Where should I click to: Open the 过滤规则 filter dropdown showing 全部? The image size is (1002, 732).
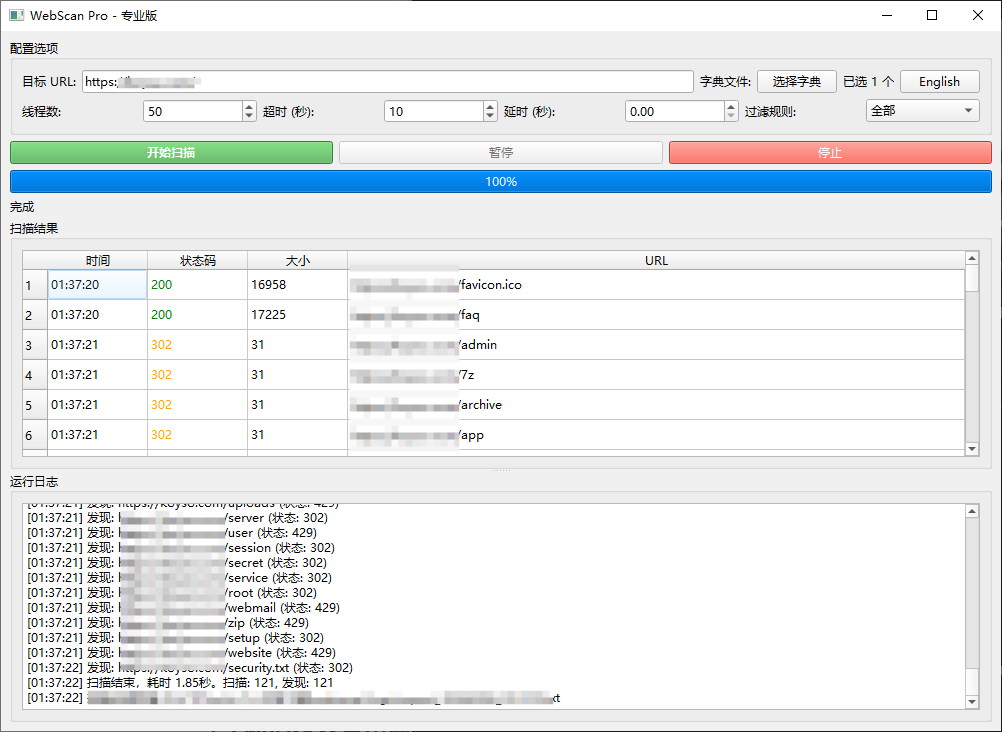pos(923,111)
